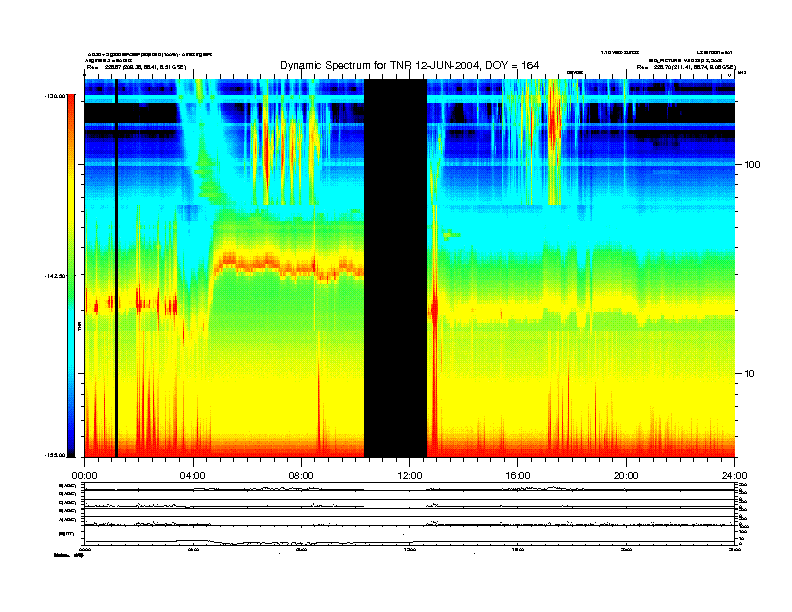Click the 08:00 time axis label
This screenshot has width=792, height=612.
tap(301, 476)
